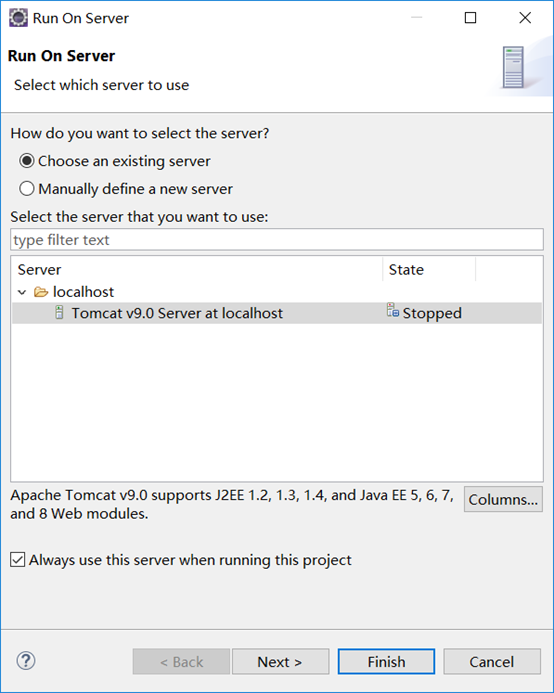Click the Tomcat server icon

pos(59,312)
